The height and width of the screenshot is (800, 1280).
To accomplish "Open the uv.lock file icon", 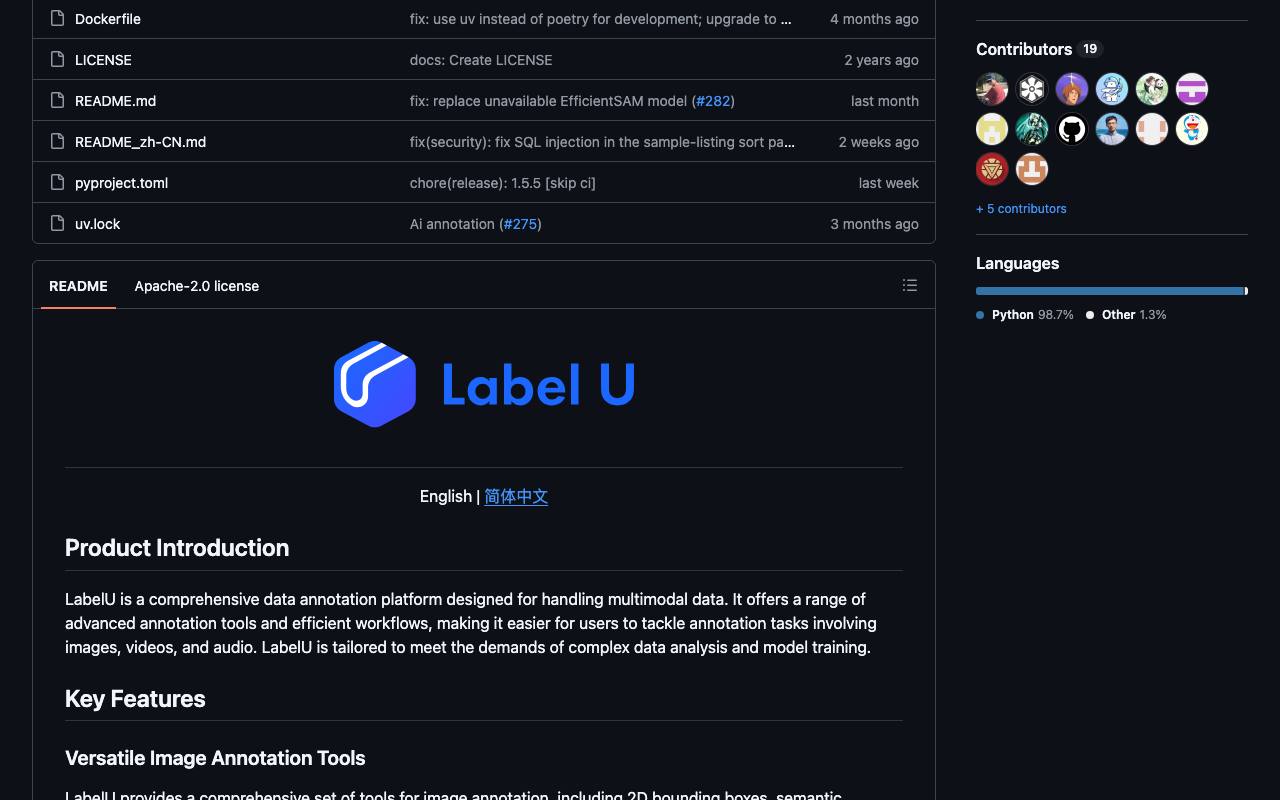I will click(57, 224).
